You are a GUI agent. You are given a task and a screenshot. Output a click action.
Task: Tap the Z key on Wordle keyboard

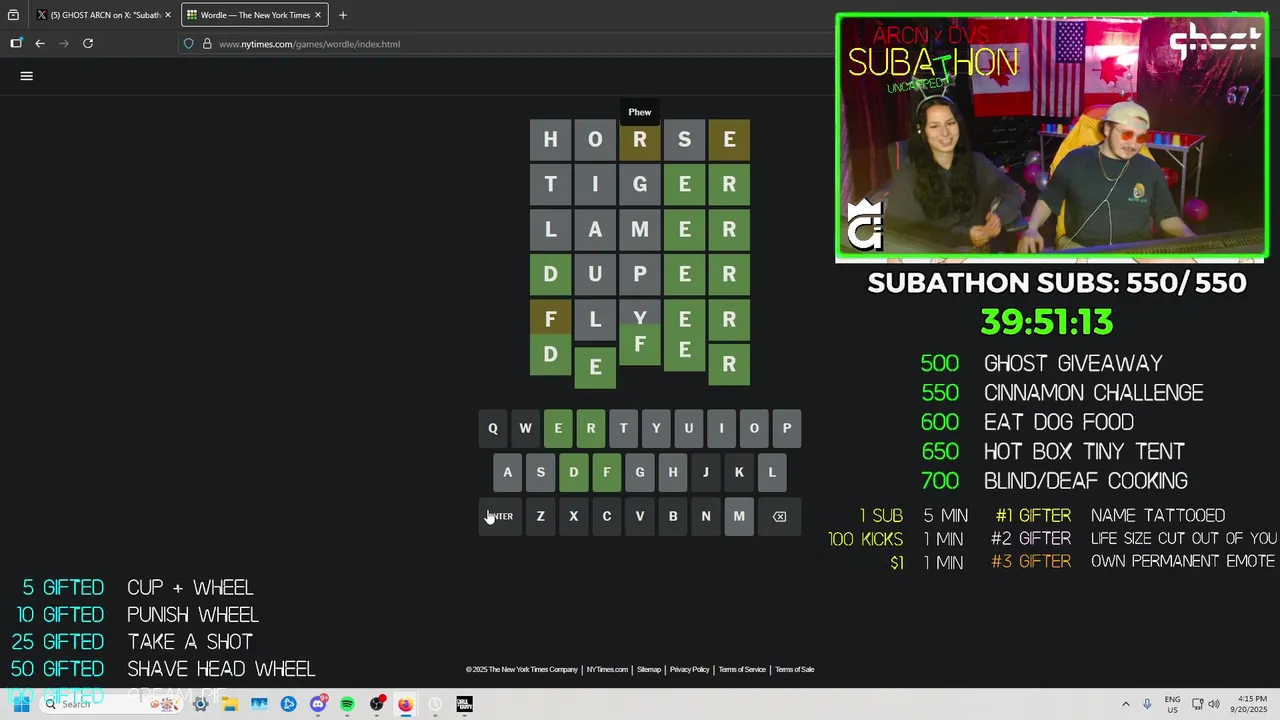coord(541,516)
